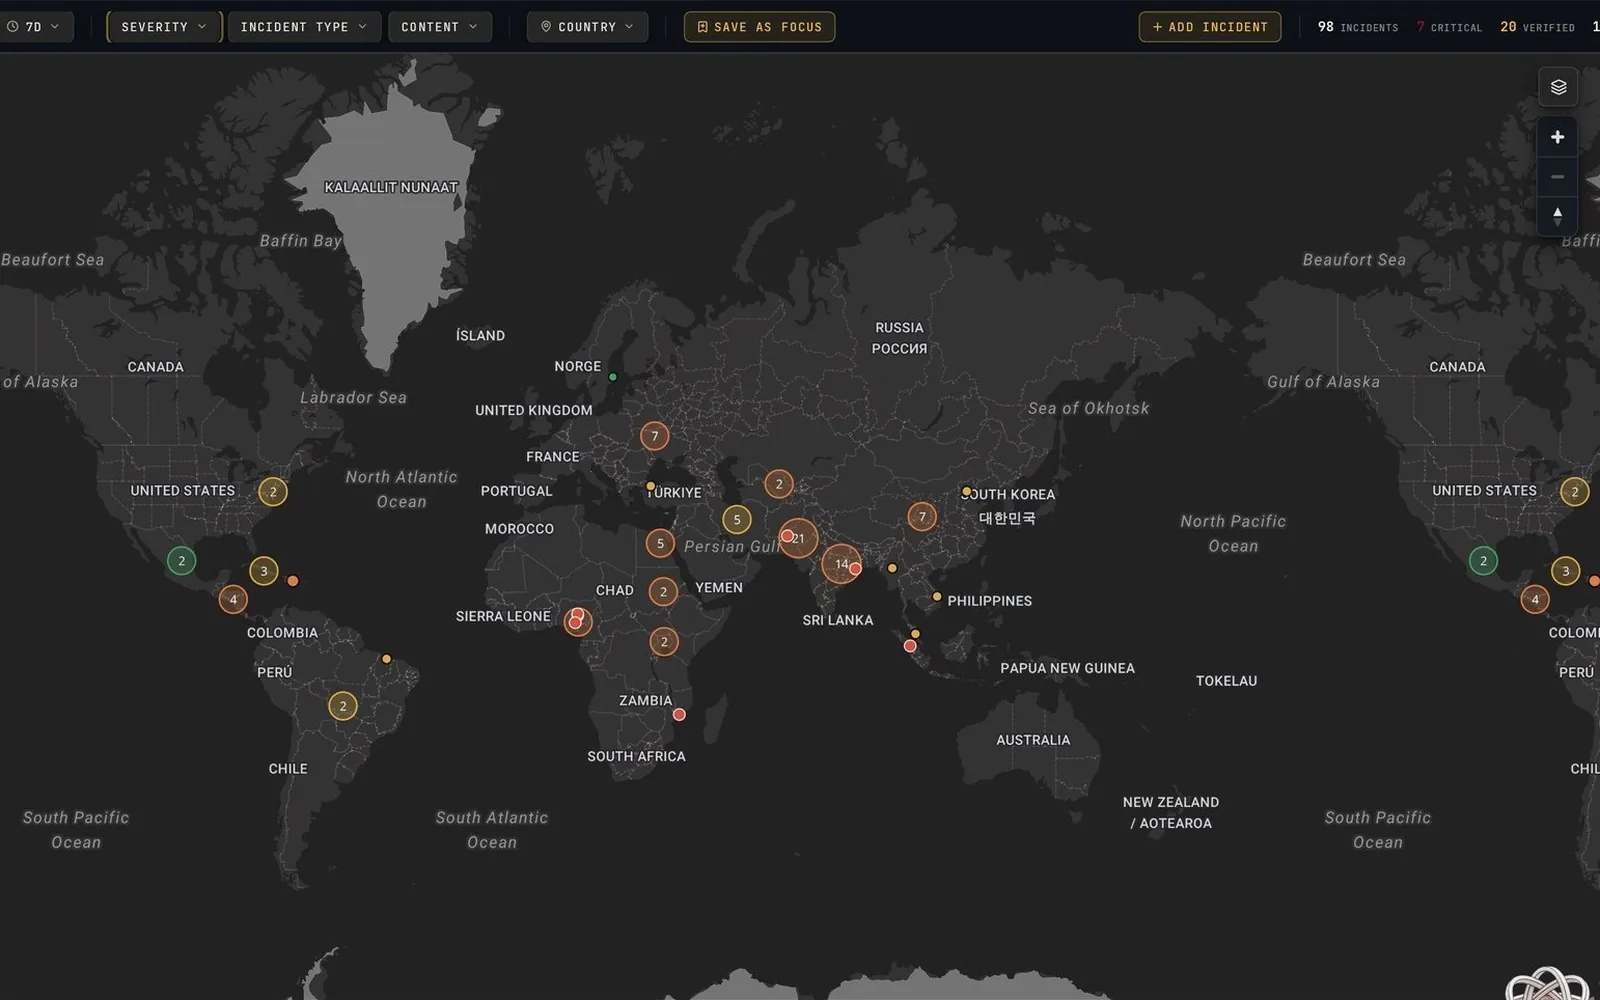This screenshot has height=1000, width=1600.
Task: Click the TOKELAU label
Action: [1226, 681]
